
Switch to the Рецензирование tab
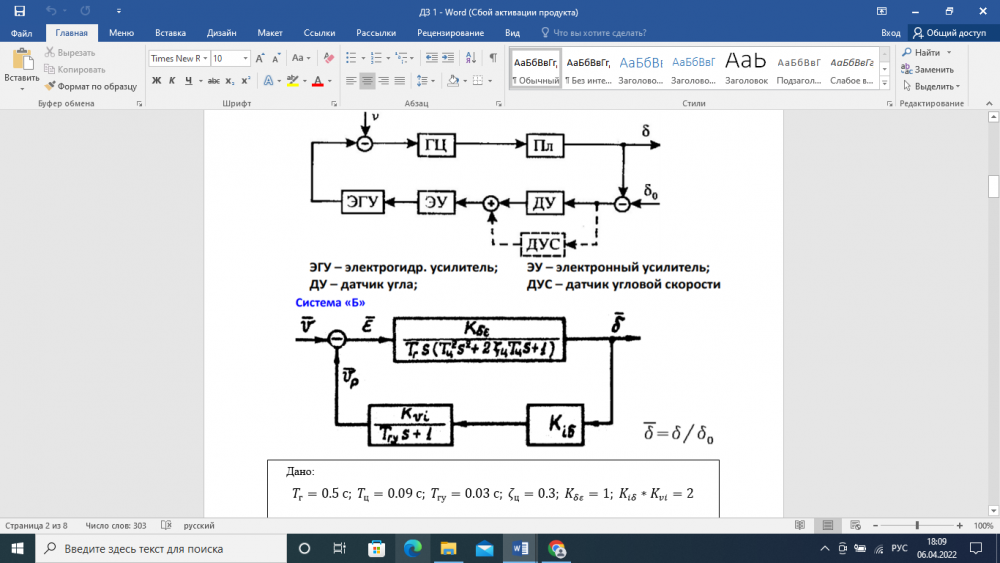[x=450, y=33]
